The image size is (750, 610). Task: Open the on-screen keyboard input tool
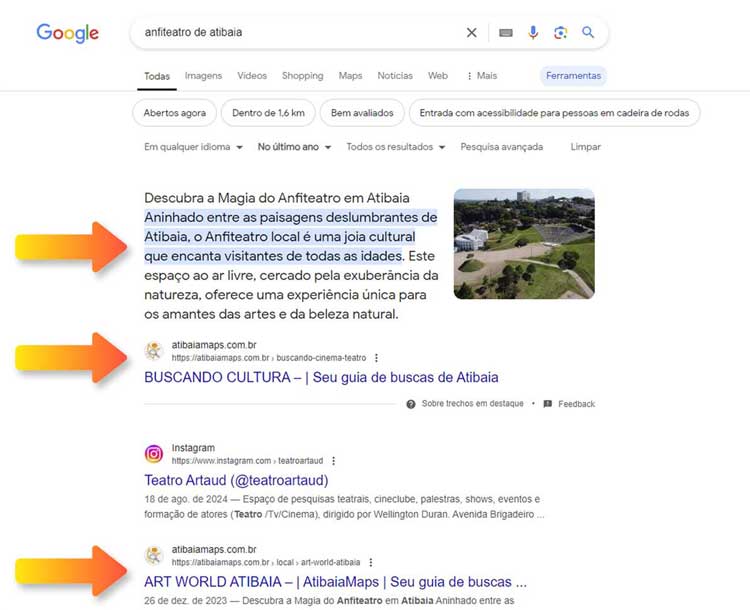506,33
